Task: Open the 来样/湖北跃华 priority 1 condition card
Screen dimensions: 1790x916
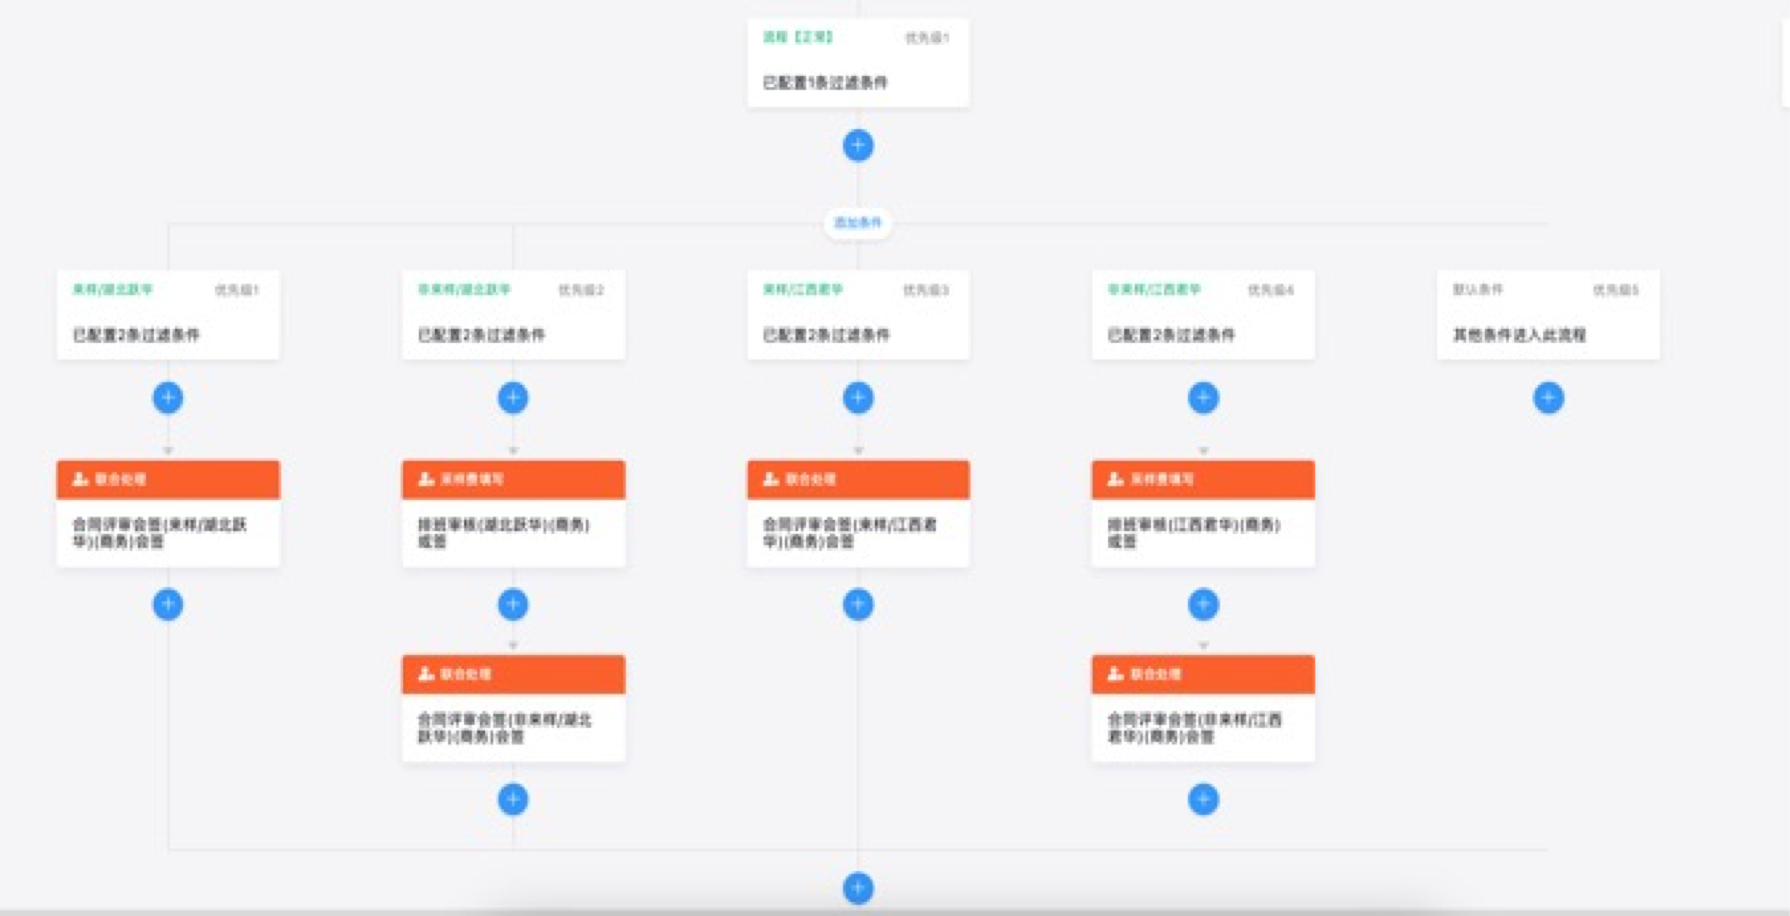Action: coord(168,315)
